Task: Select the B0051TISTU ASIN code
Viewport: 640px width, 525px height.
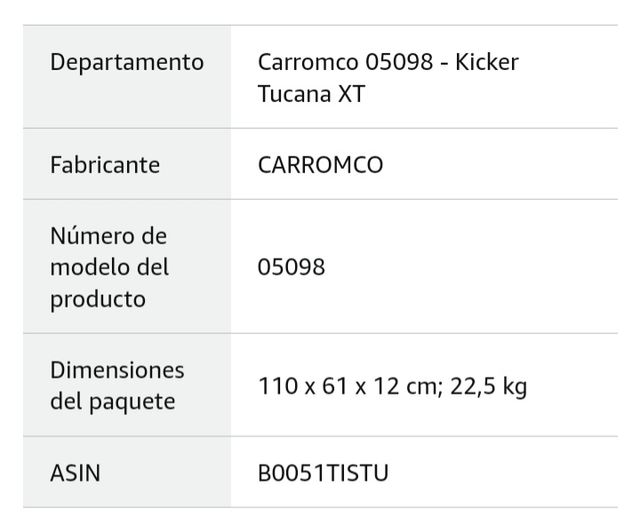Action: (323, 472)
